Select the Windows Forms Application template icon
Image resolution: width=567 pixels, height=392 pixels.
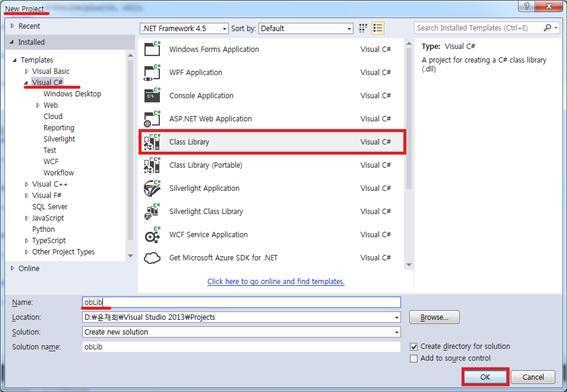(152, 49)
